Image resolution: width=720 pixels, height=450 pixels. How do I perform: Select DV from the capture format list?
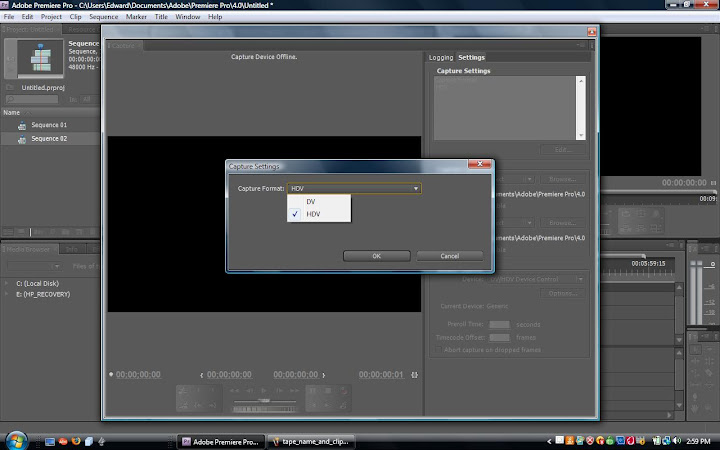(312, 202)
